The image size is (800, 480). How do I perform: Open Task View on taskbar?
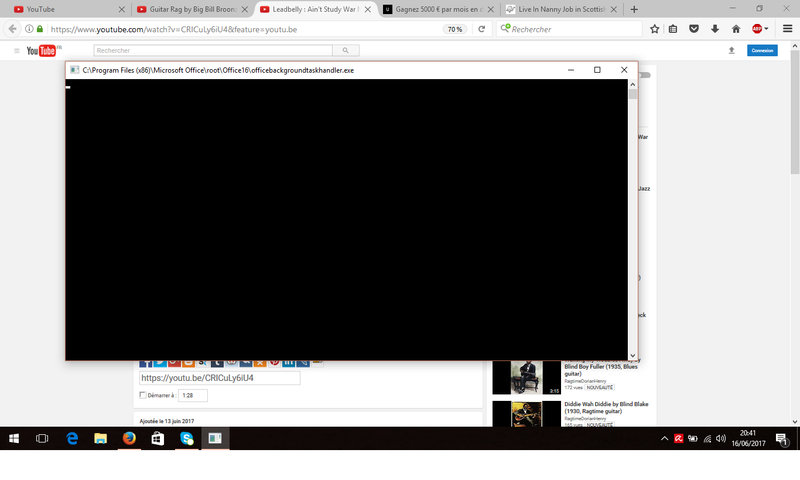[42, 438]
